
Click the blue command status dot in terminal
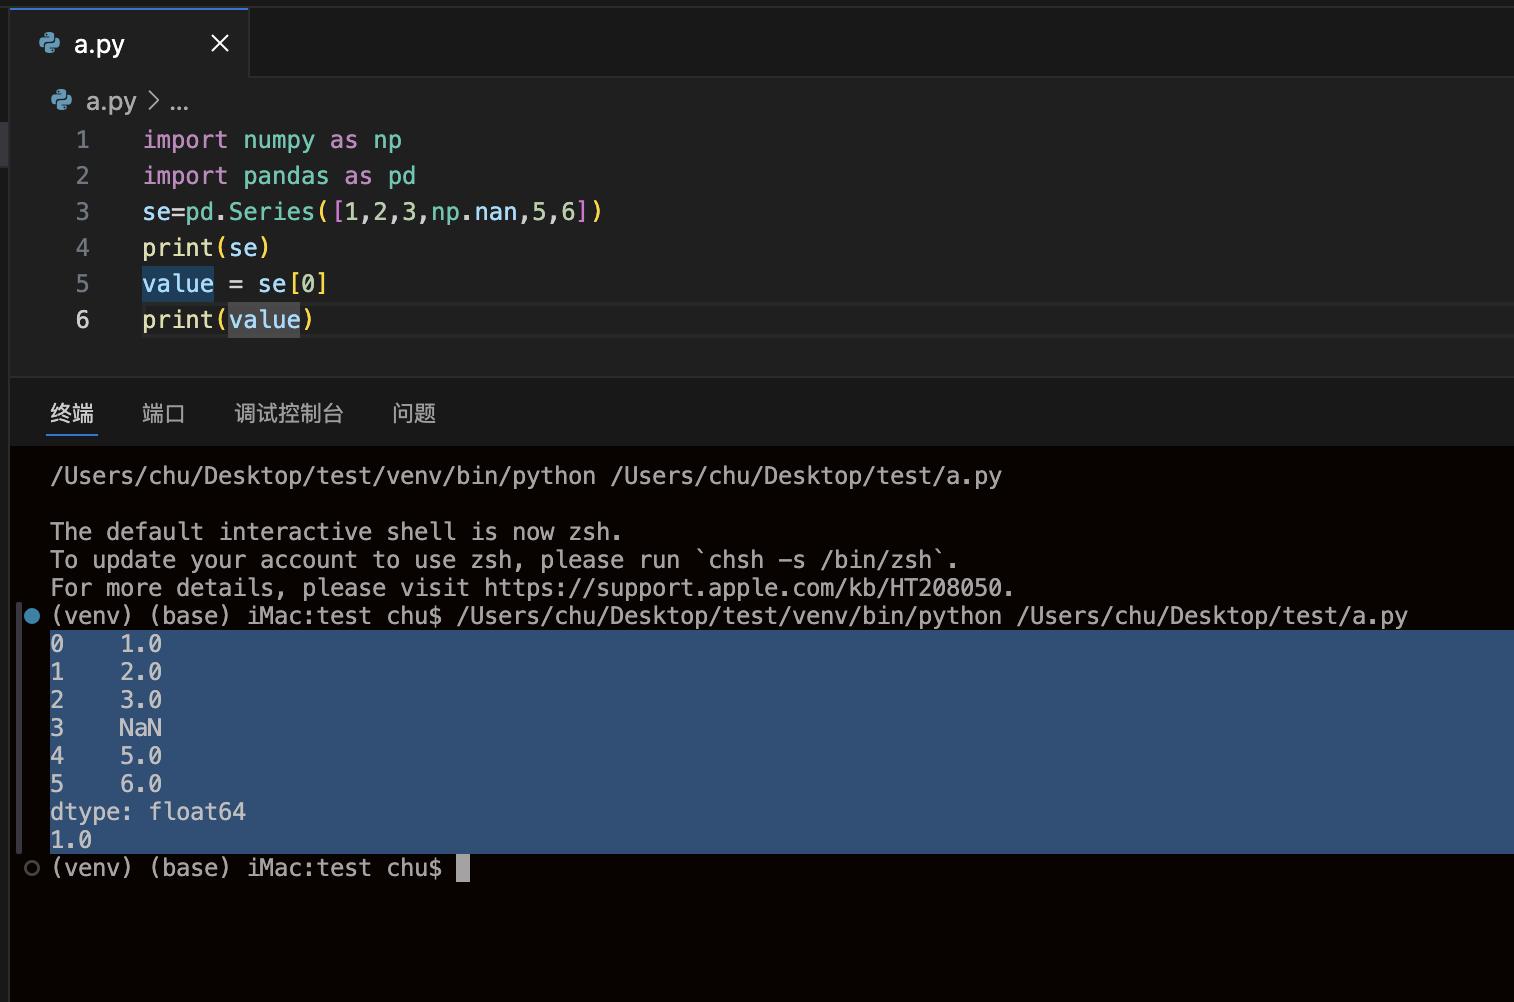pyautogui.click(x=32, y=616)
